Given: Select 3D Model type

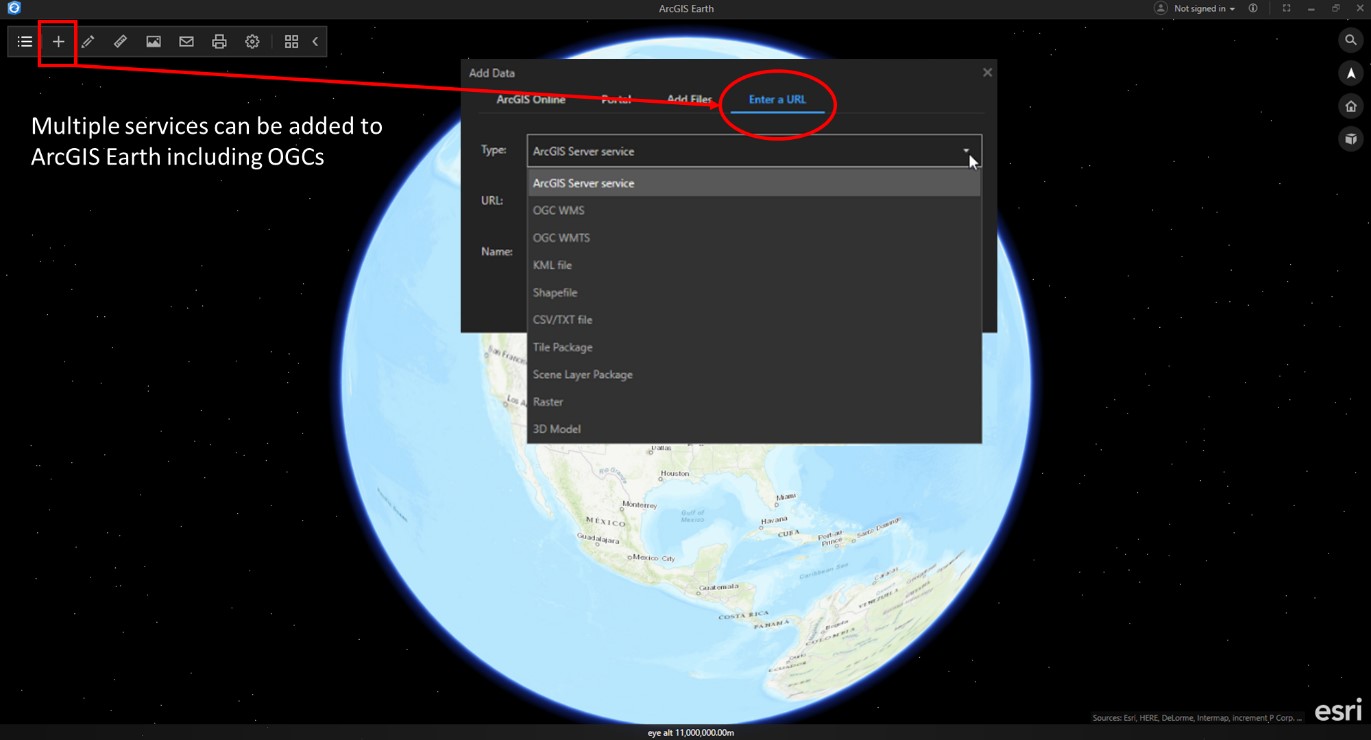Looking at the screenshot, I should [x=754, y=429].
